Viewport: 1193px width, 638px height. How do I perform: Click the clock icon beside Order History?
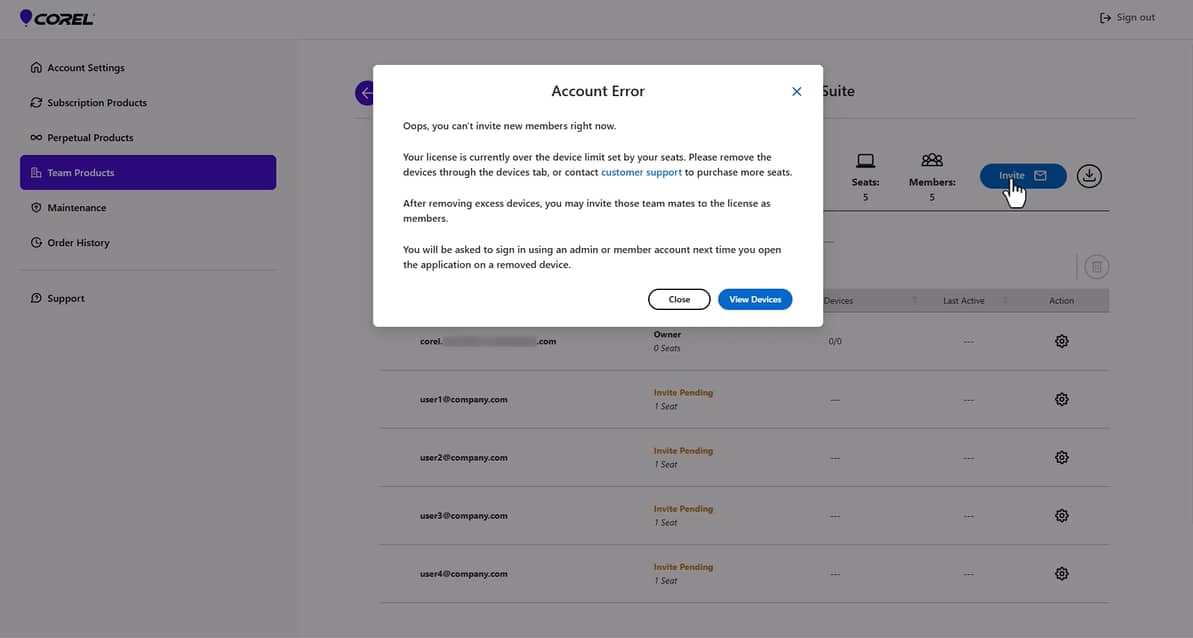[37, 242]
